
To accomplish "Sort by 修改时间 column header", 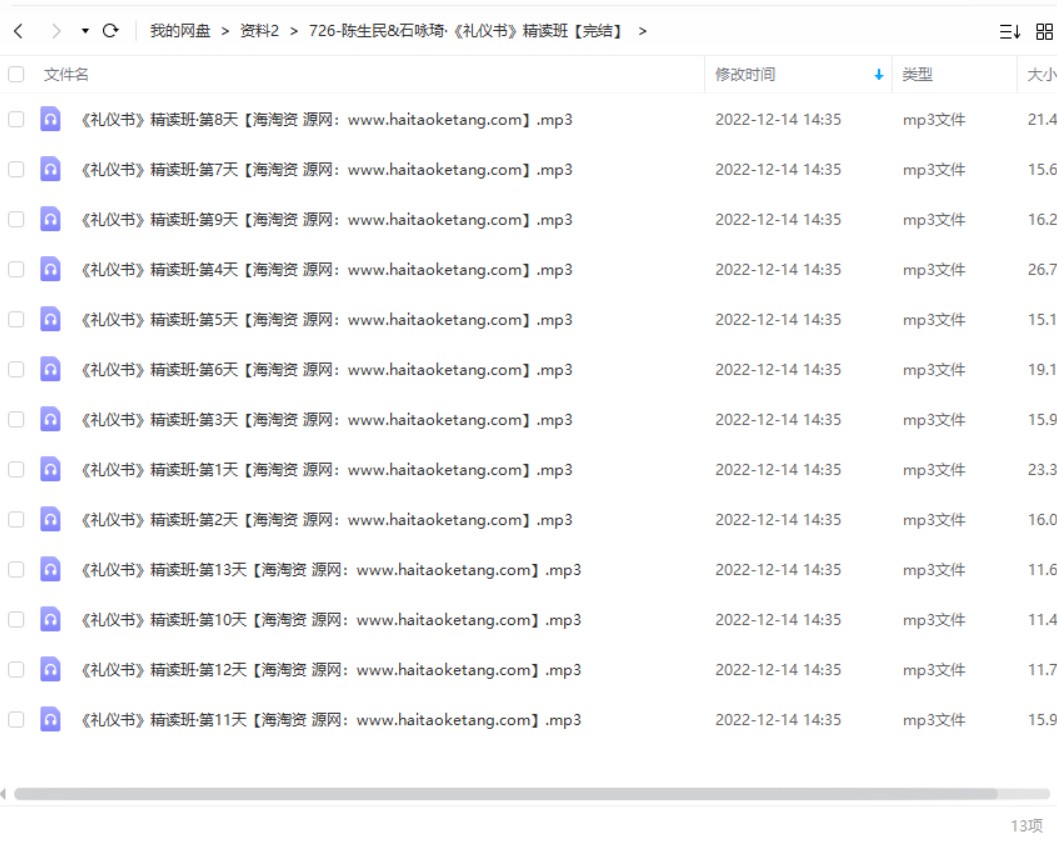I will coord(745,74).
